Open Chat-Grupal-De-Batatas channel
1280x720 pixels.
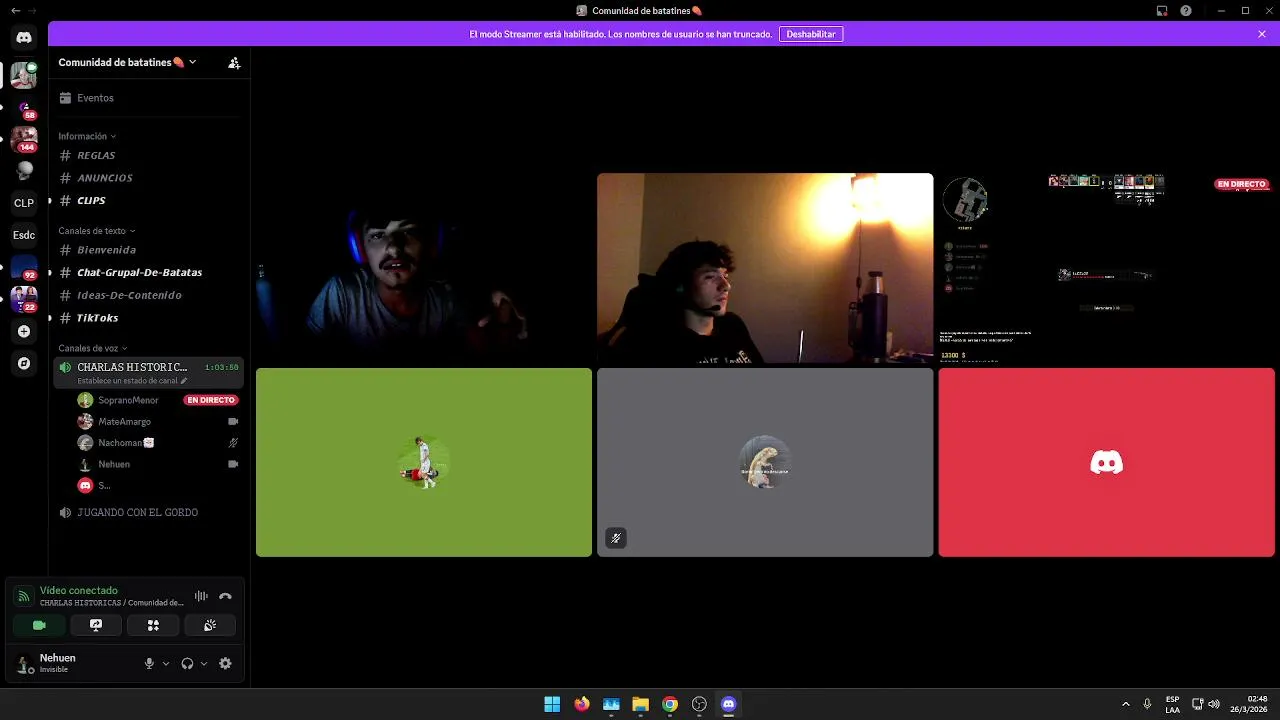coord(148,272)
